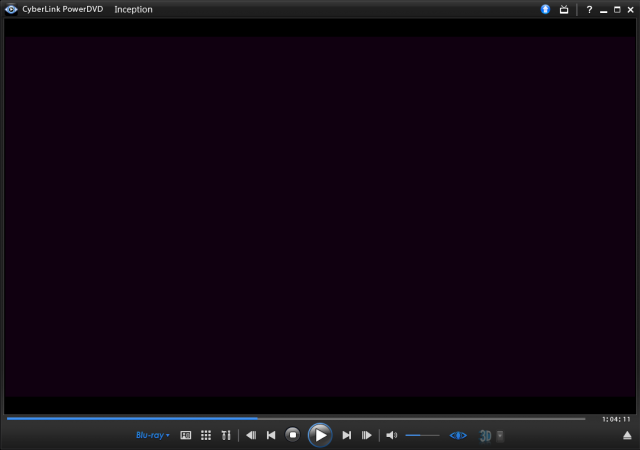Open the player settings icon next to the chapter grid
The width and height of the screenshot is (640, 450).
coord(226,435)
